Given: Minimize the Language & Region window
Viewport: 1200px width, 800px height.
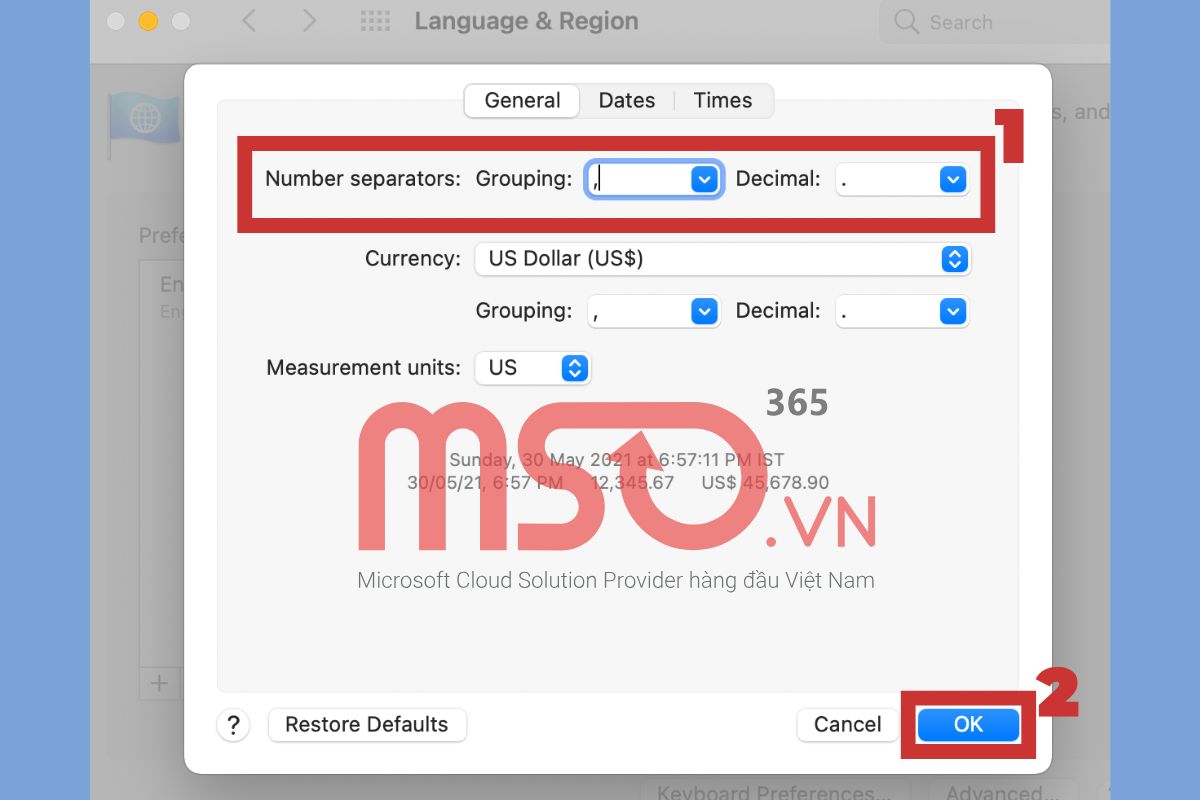Looking at the screenshot, I should click(148, 21).
